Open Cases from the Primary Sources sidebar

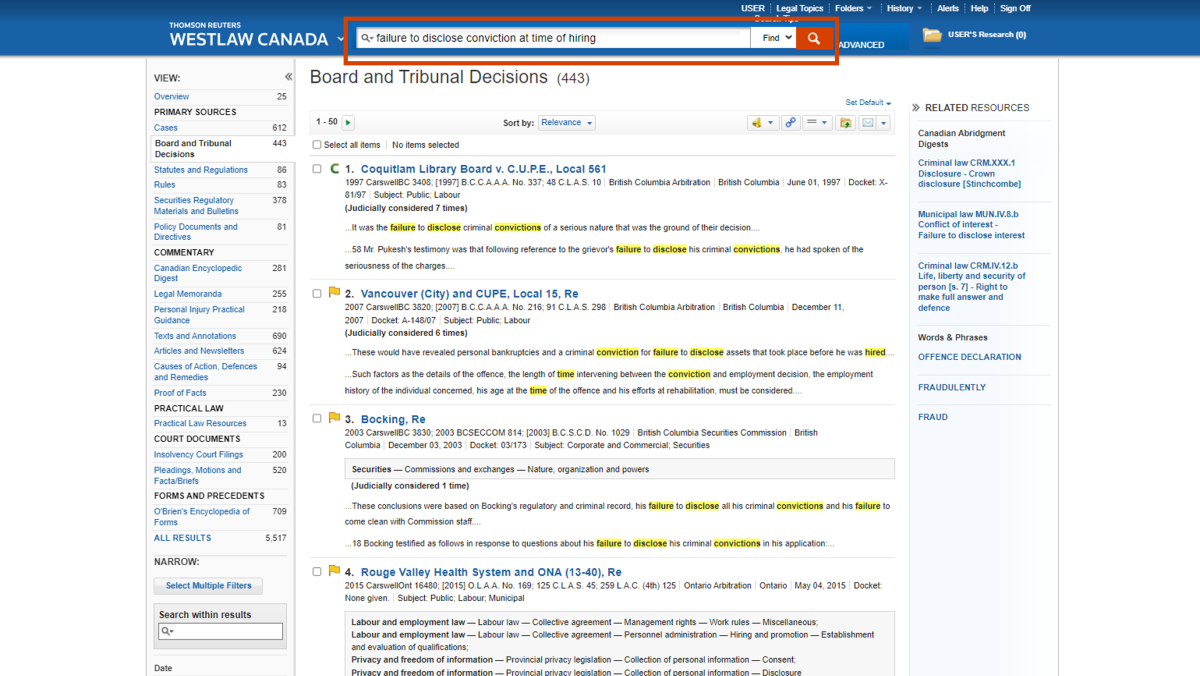click(165, 127)
